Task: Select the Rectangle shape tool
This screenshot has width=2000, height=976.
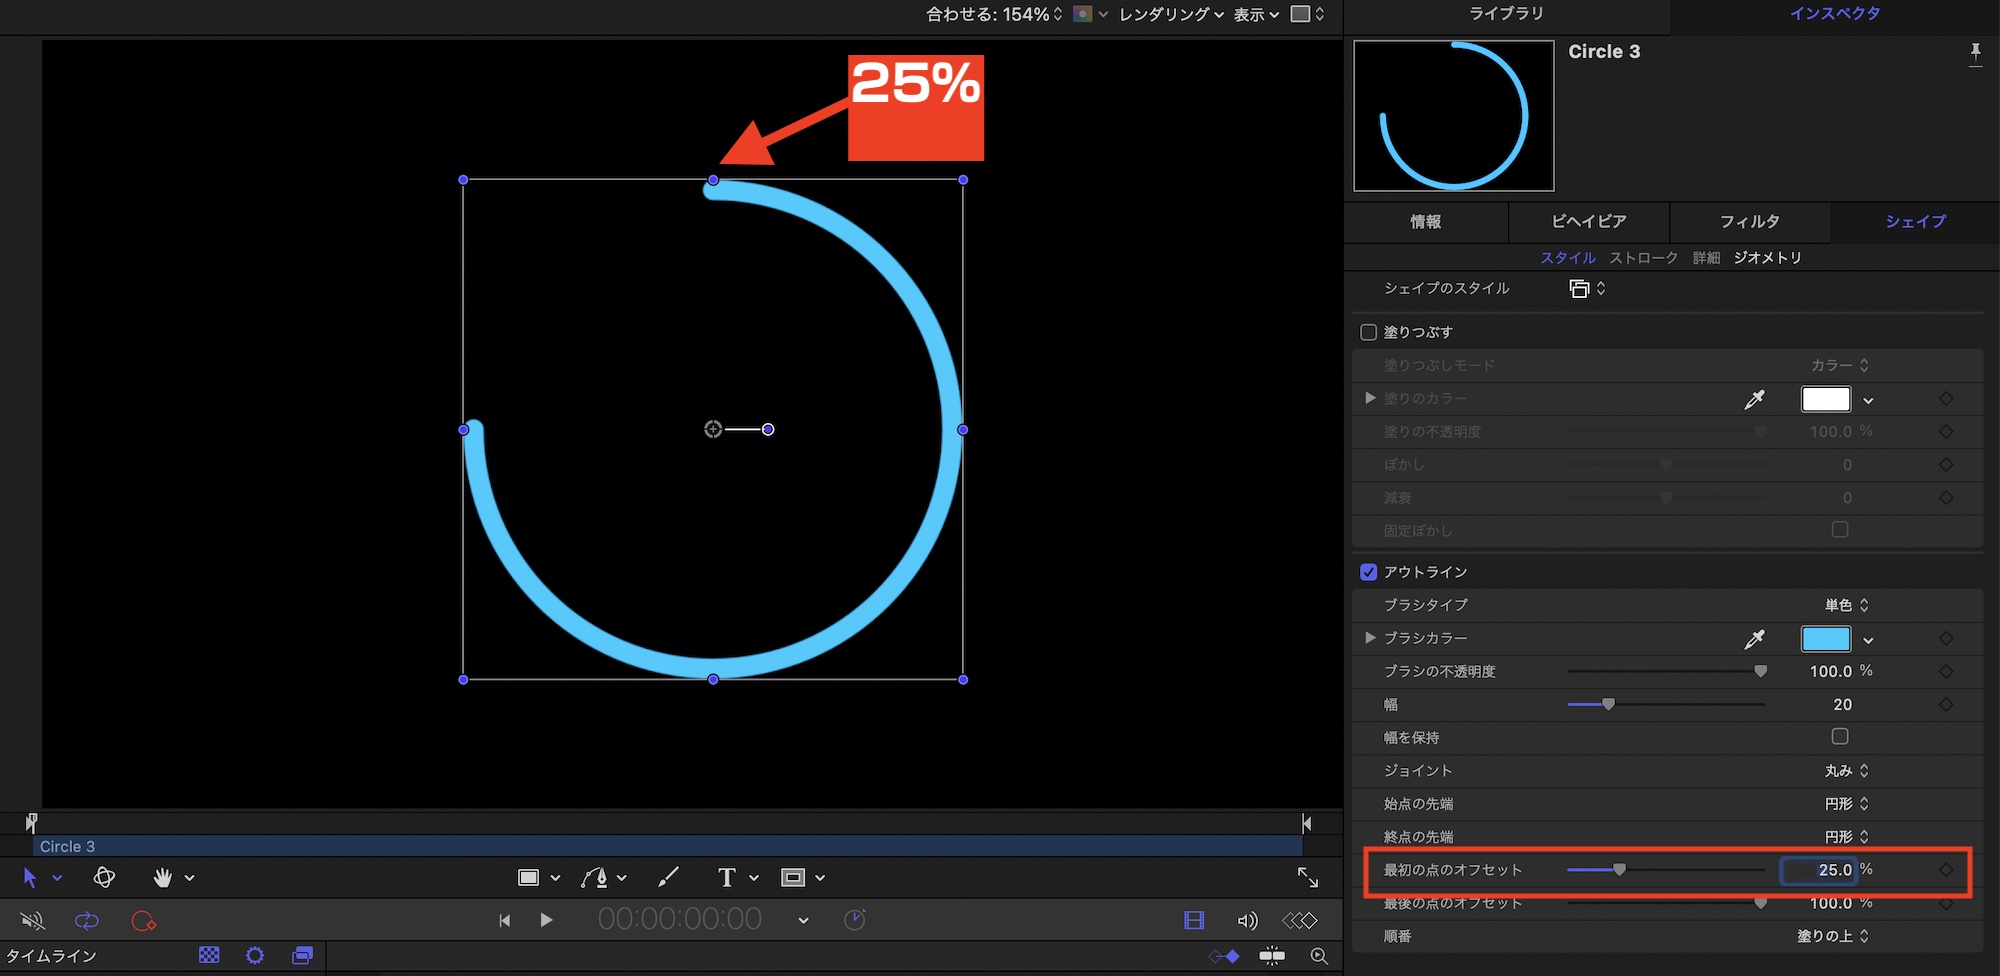Action: (528, 878)
